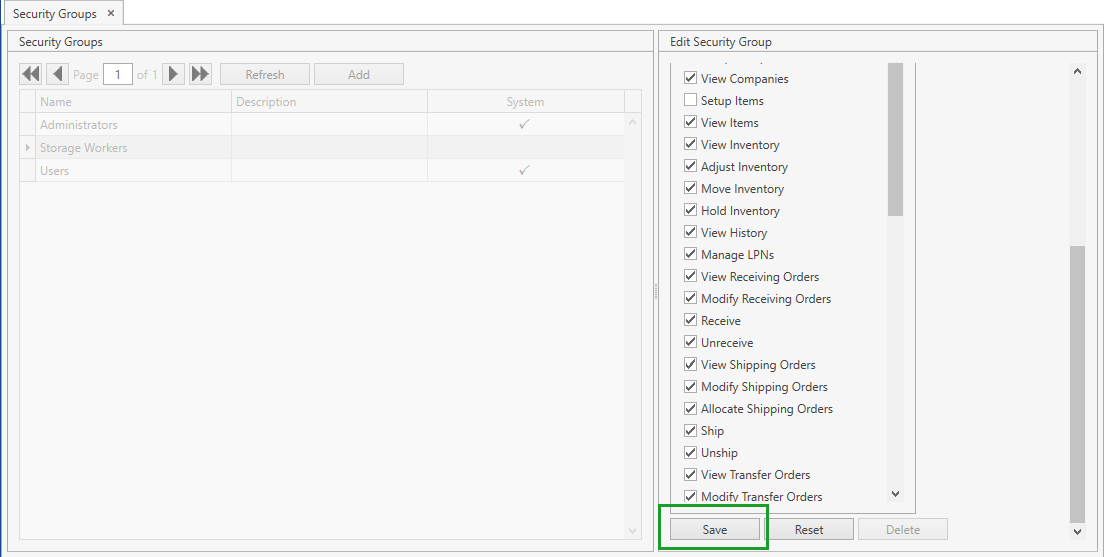This screenshot has height=557, width=1104.
Task: Enable the Setup Items permission
Action: tap(690, 101)
